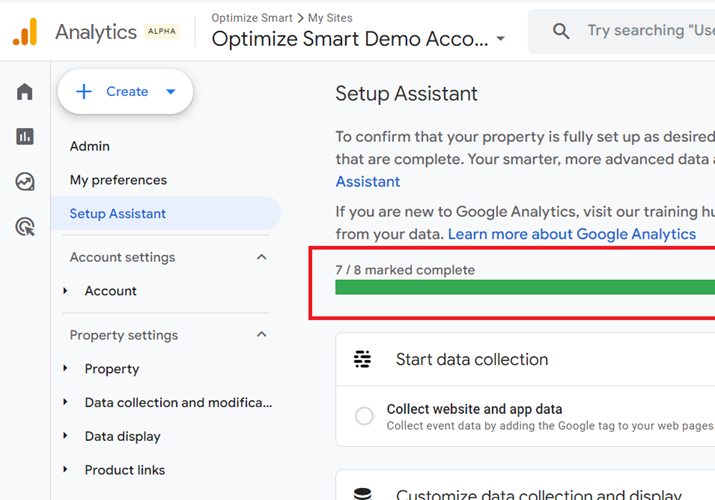Click the Start data collection stream icon
This screenshot has height=500, width=715.
coord(363,359)
